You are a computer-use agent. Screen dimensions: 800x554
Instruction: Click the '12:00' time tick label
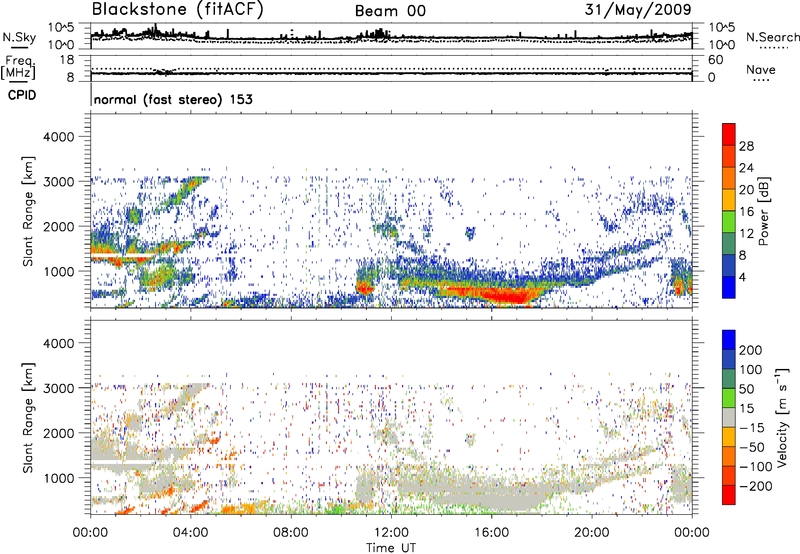(391, 533)
